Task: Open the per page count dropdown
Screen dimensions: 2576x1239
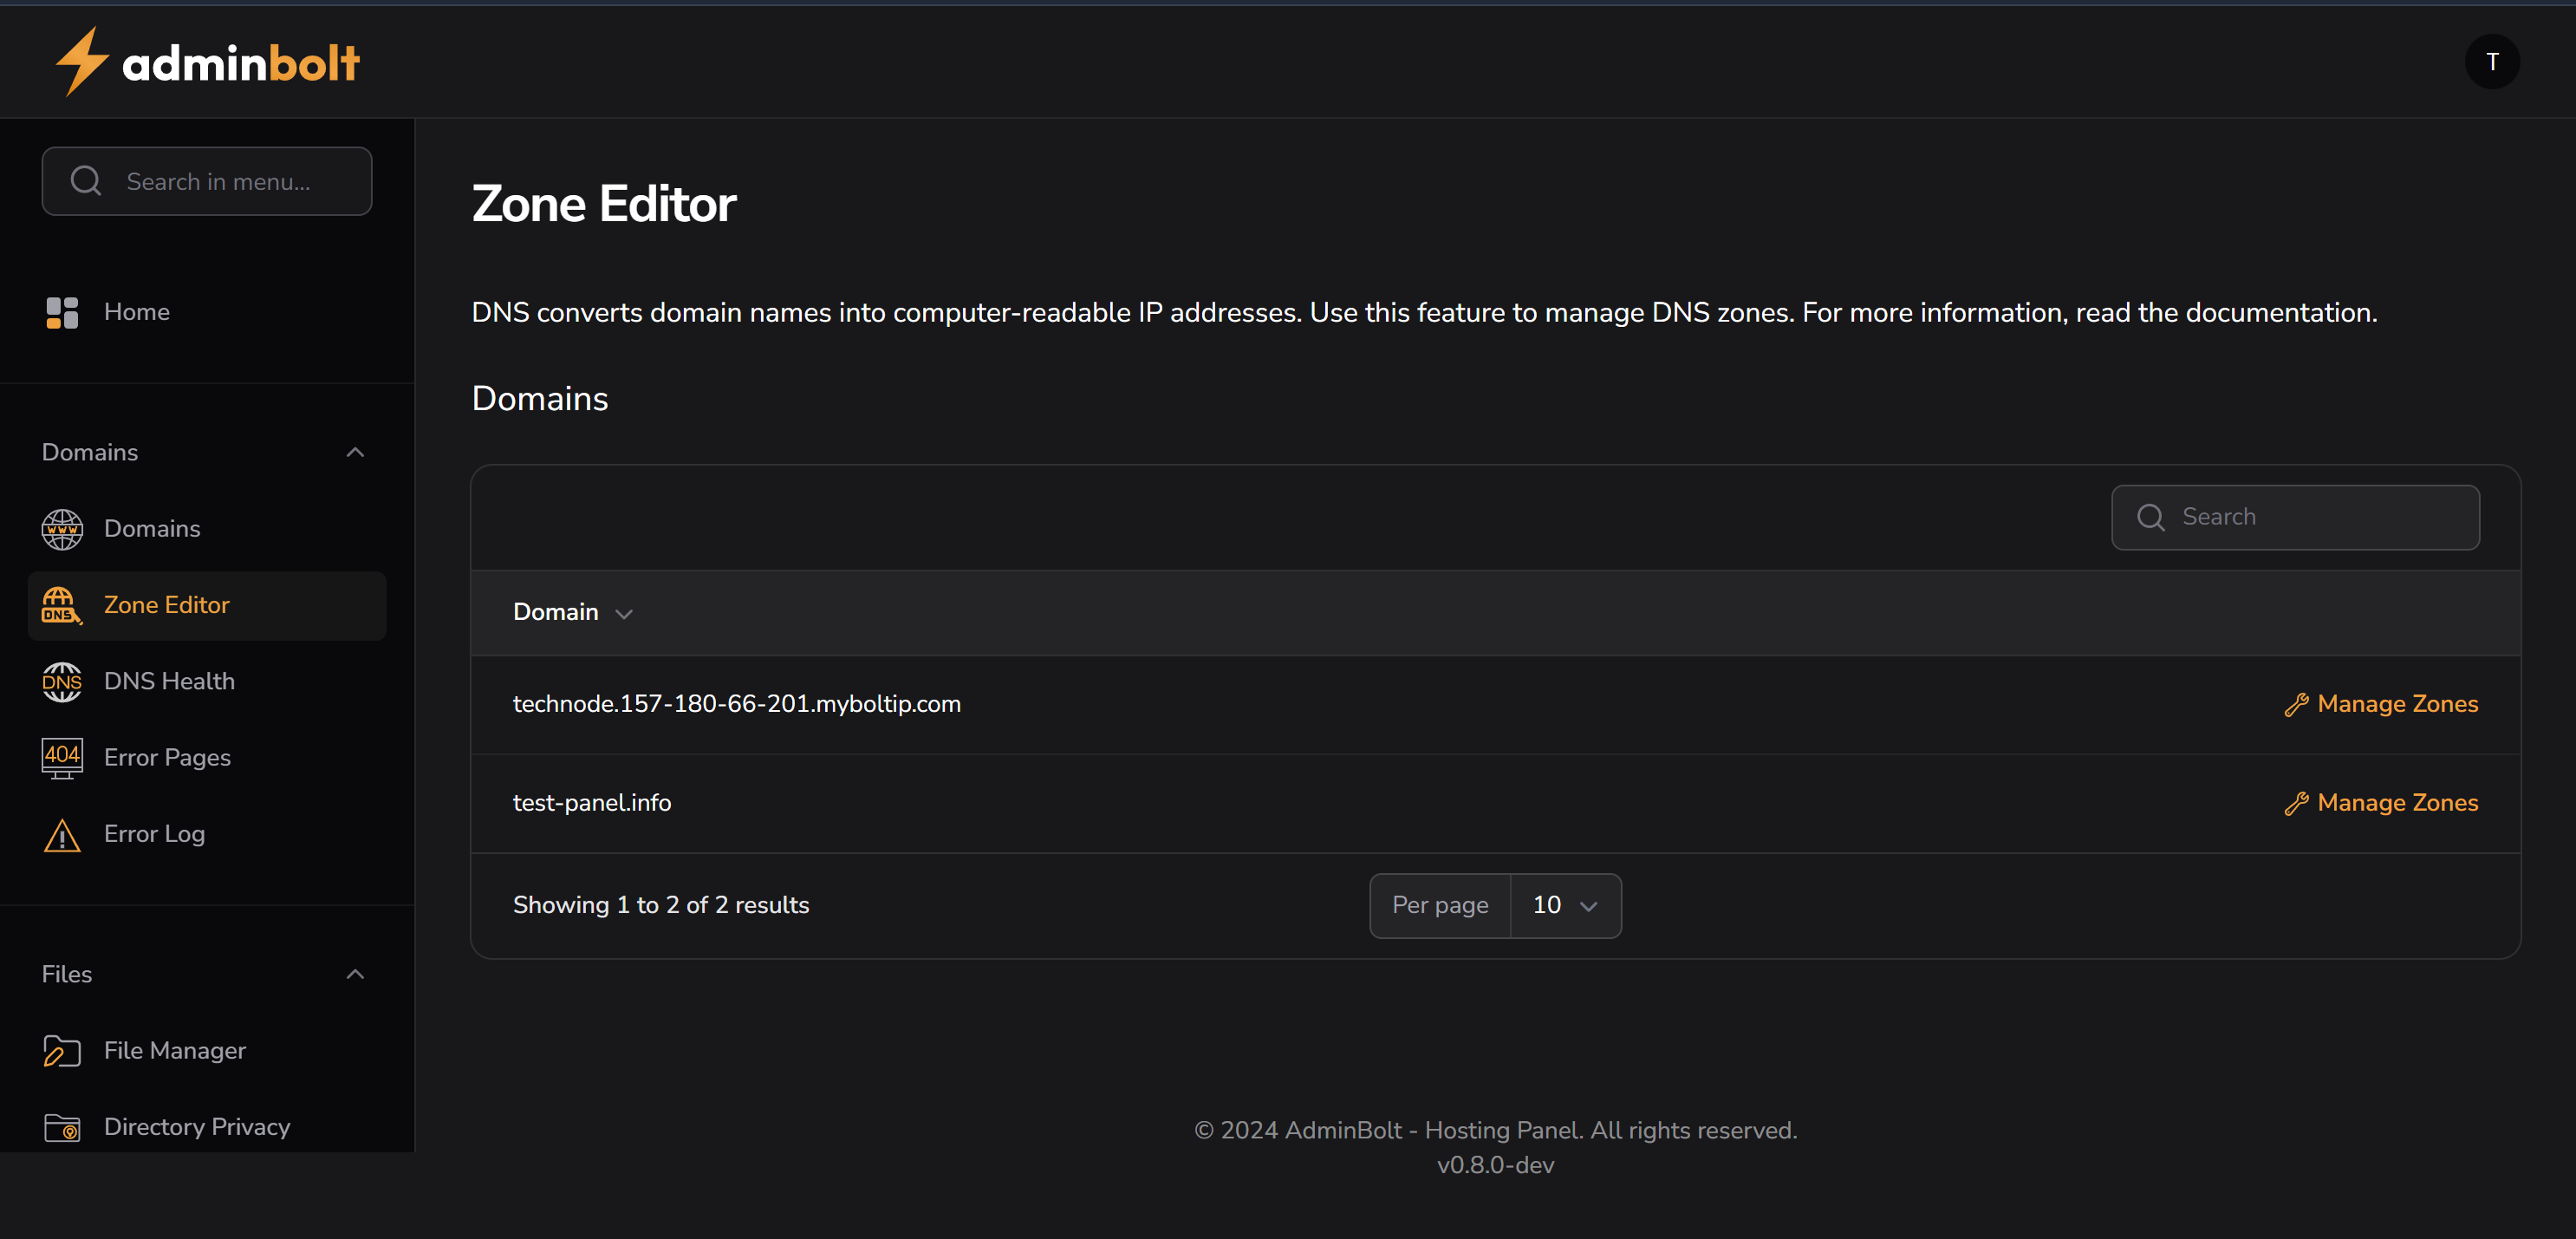Action: [x=1564, y=905]
